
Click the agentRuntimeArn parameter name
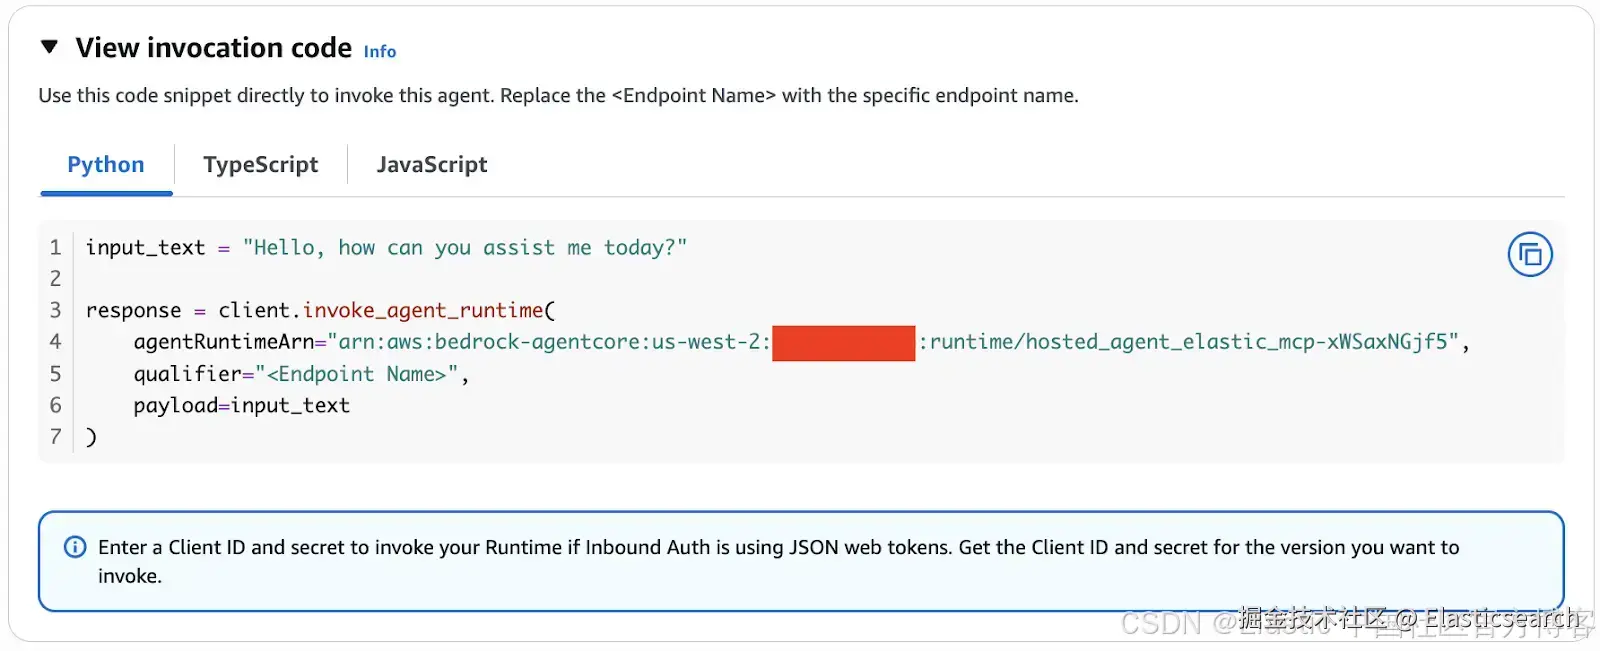223,342
